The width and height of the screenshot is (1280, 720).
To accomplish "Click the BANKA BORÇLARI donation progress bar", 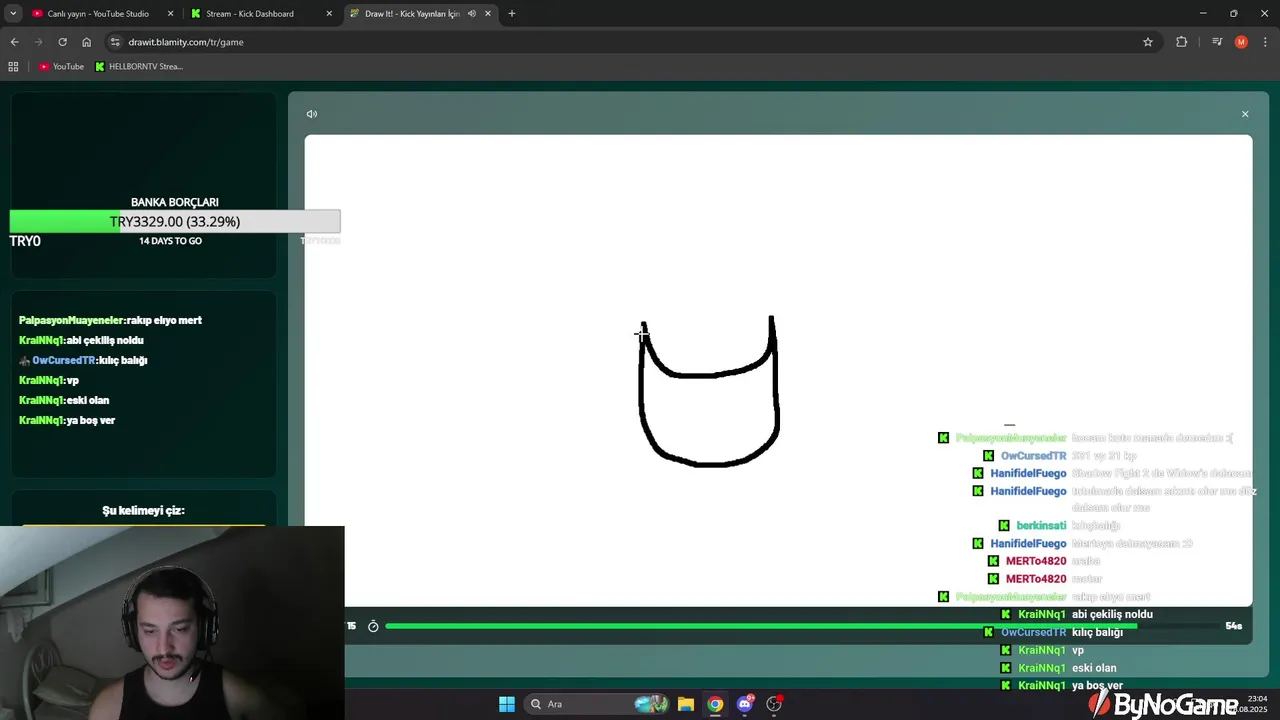I will 175,221.
